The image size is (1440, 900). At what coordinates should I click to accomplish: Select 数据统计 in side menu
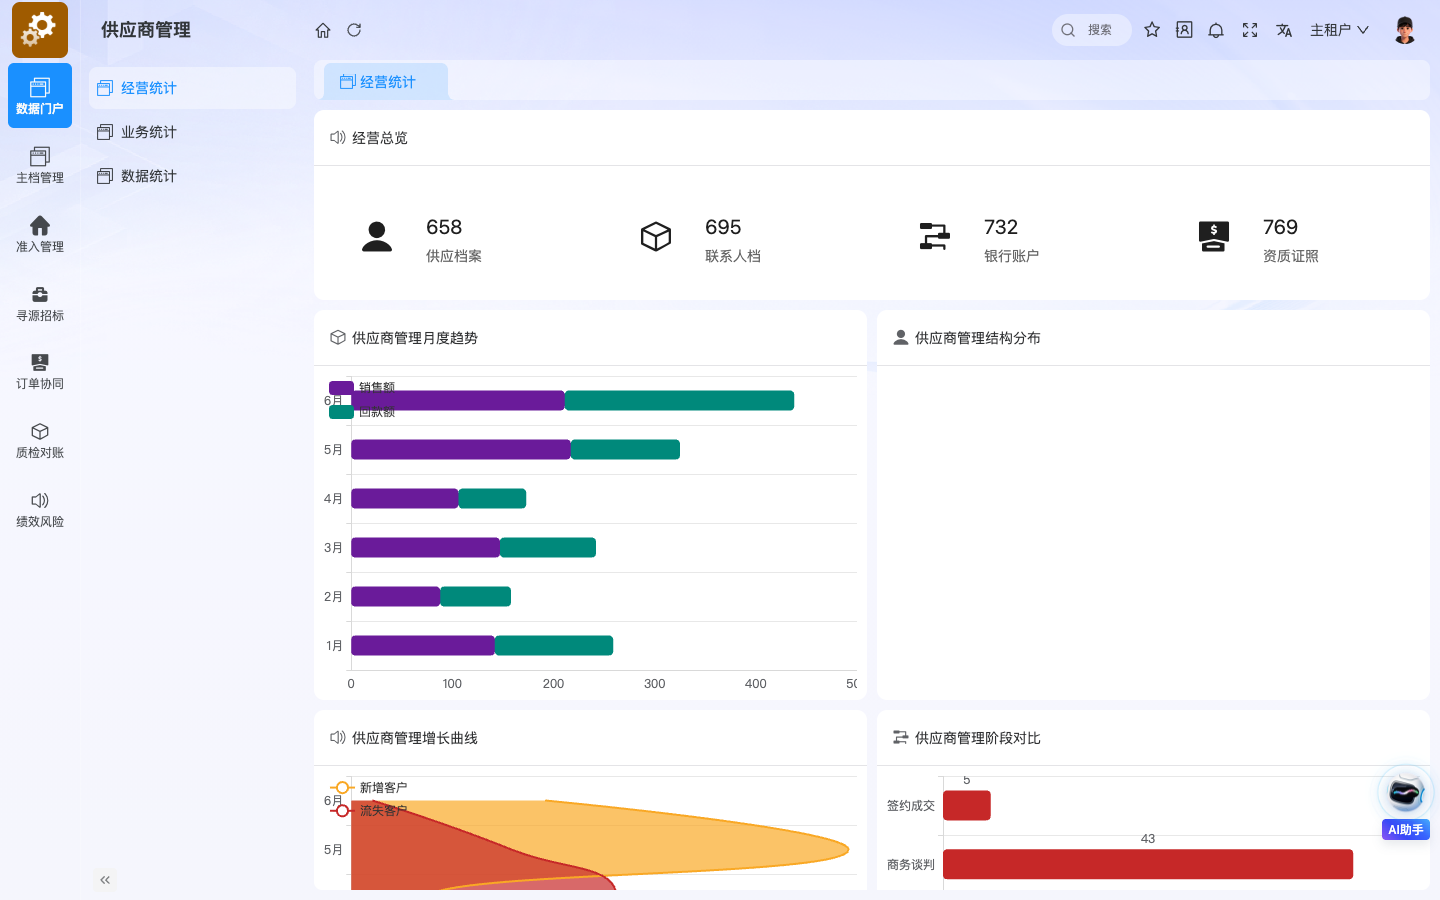coord(192,176)
